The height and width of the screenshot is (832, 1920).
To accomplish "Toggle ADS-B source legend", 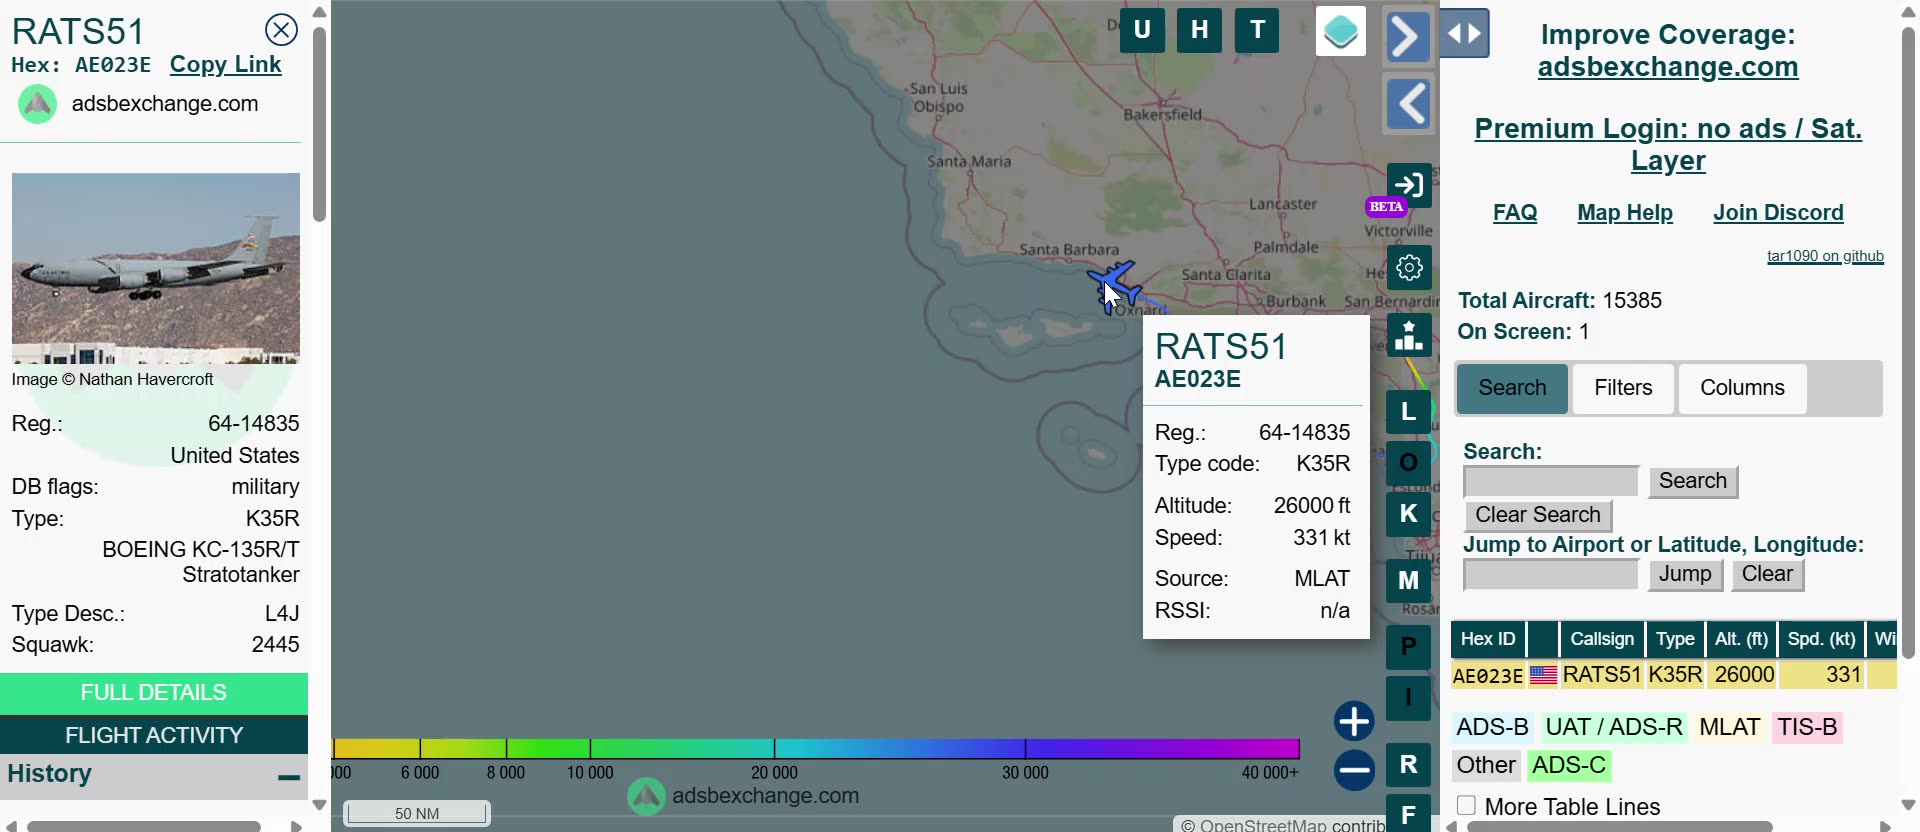I will 1492,727.
